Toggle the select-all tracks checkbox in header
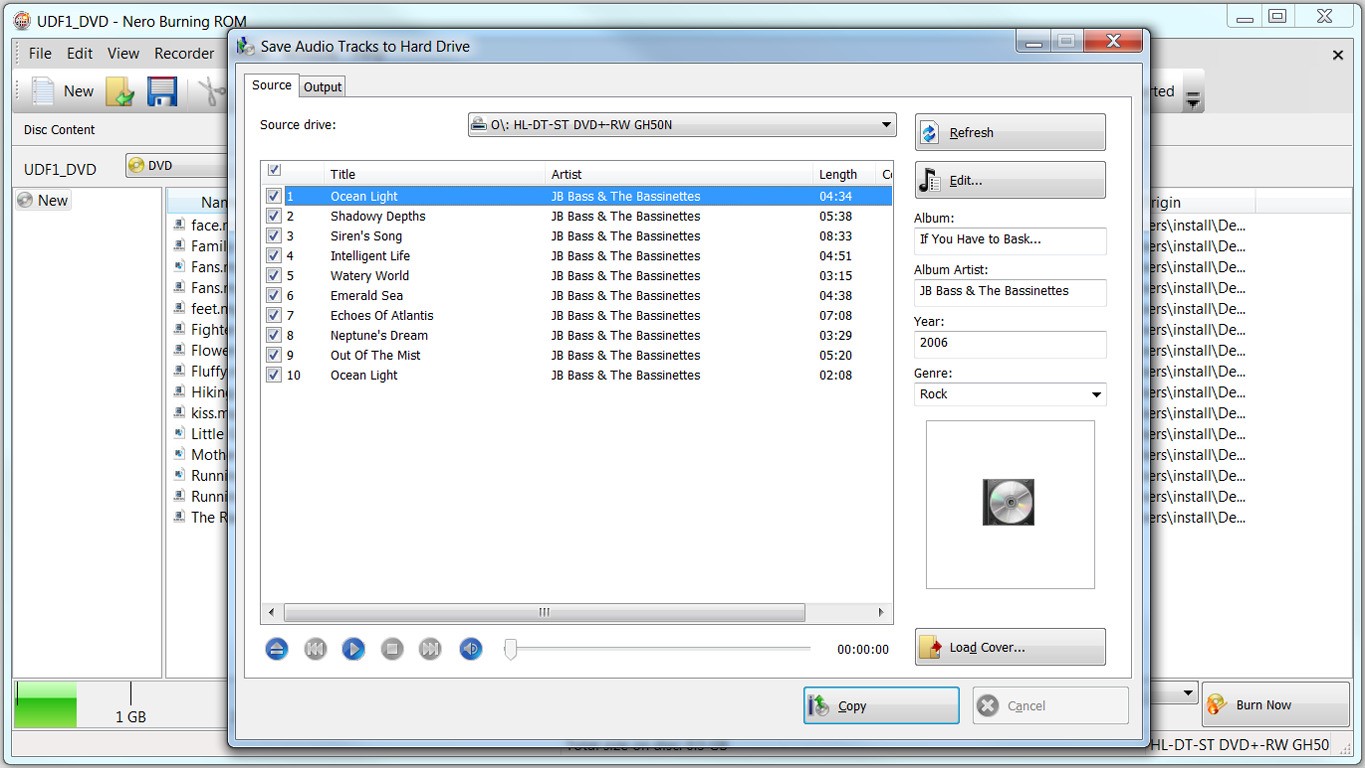Viewport: 1365px width, 768px height. click(273, 169)
